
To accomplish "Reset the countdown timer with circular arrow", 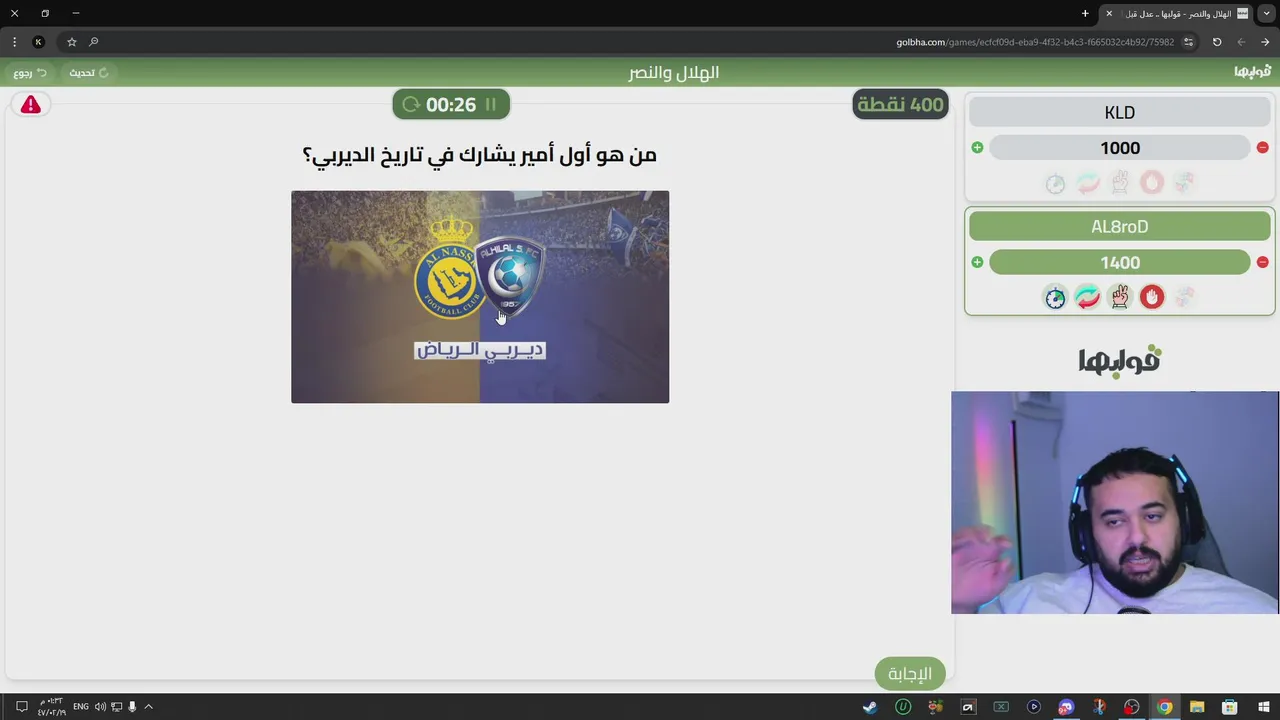I will tap(411, 104).
